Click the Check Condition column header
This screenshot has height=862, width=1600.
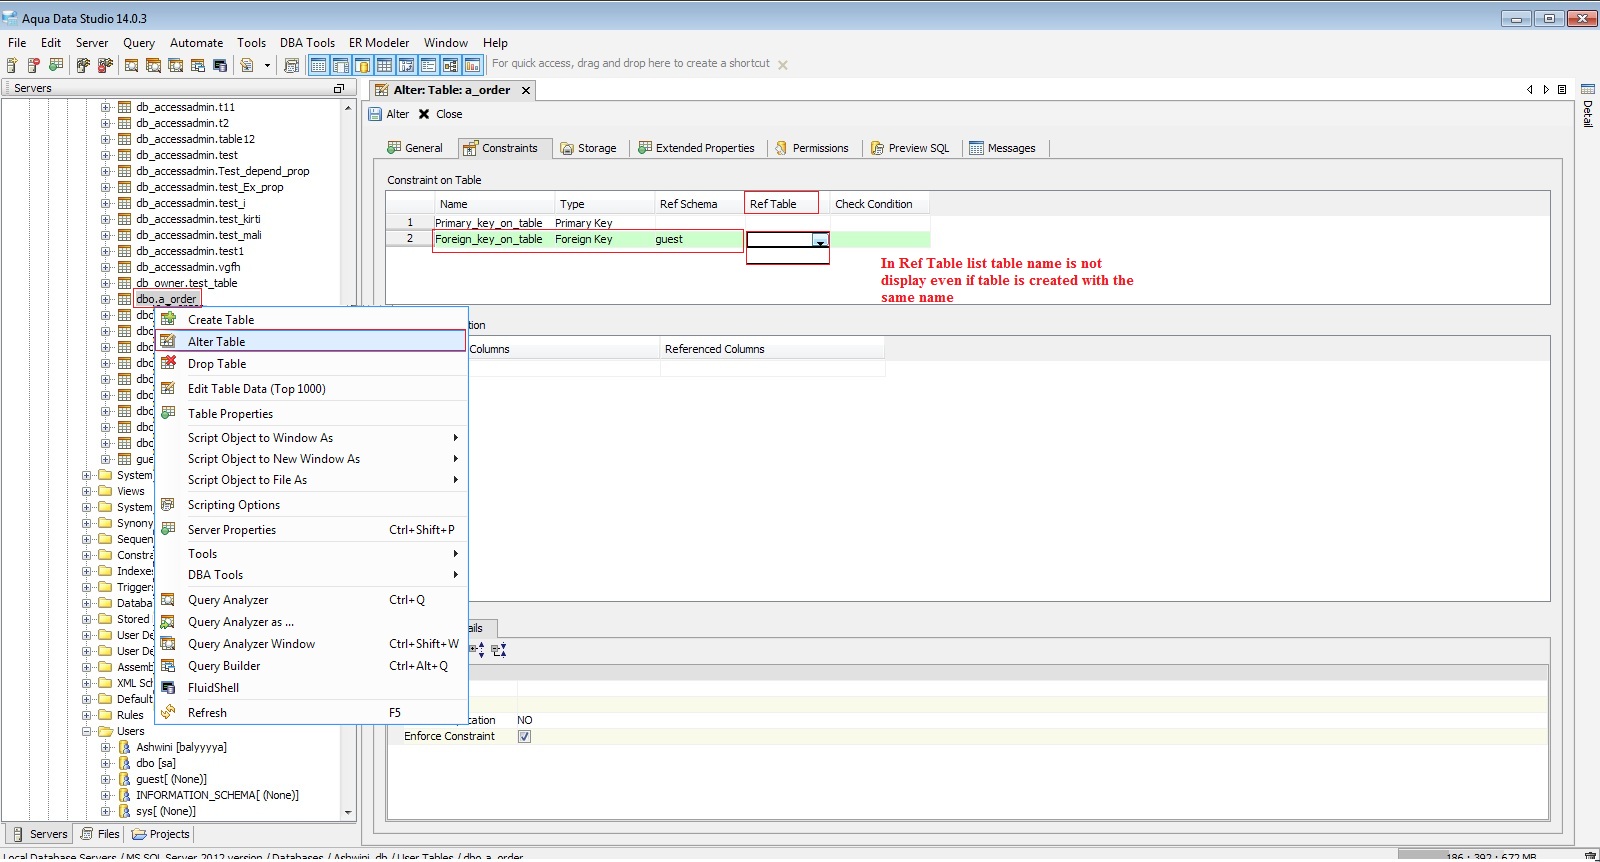(x=879, y=203)
